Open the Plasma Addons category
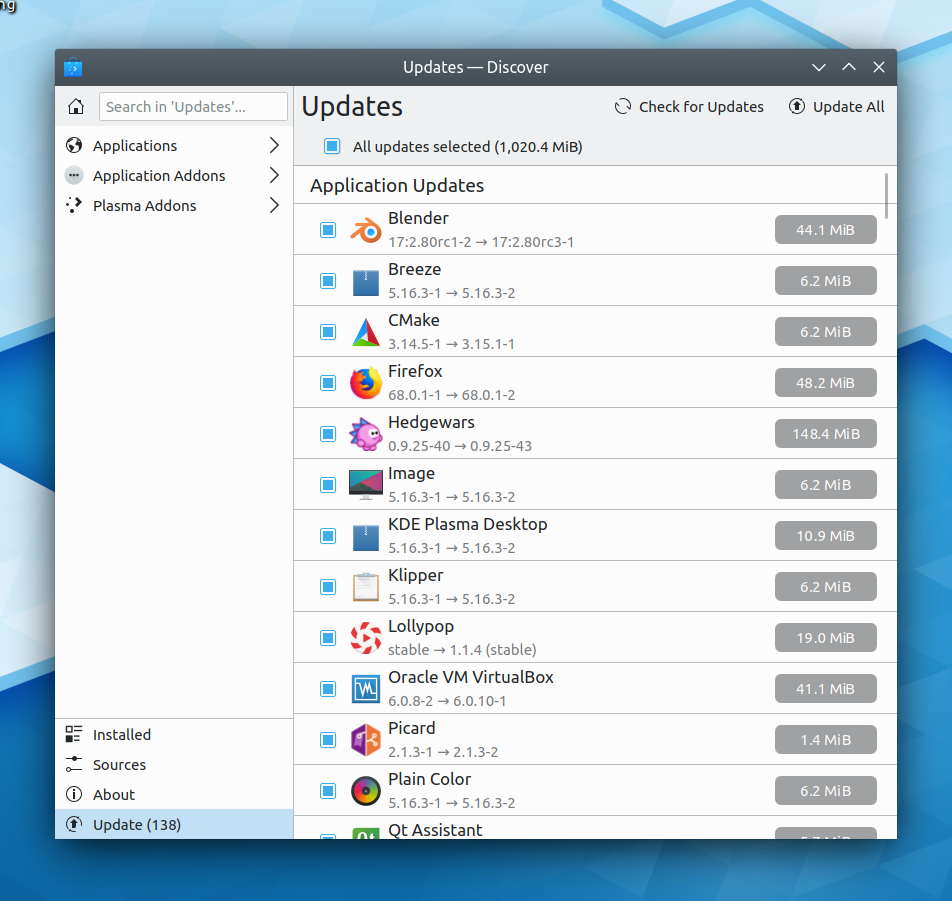The height and width of the screenshot is (901, 952). pos(174,206)
